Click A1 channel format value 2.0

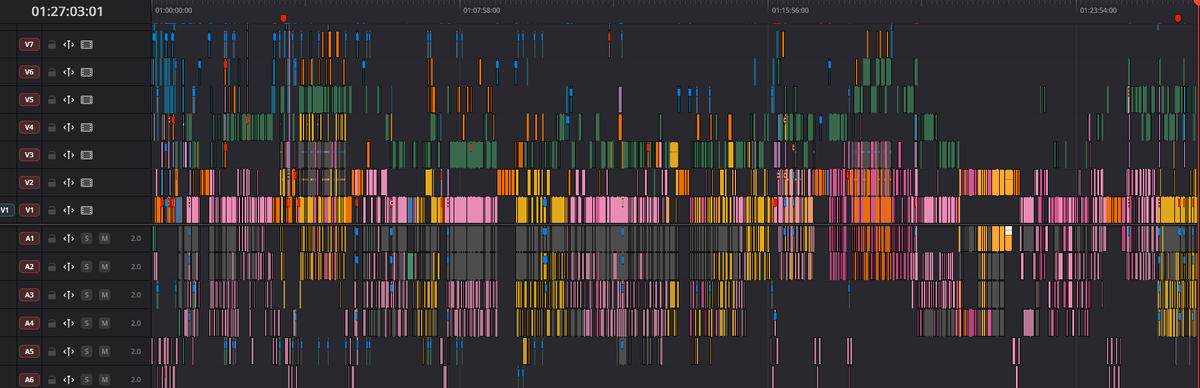(x=135, y=239)
